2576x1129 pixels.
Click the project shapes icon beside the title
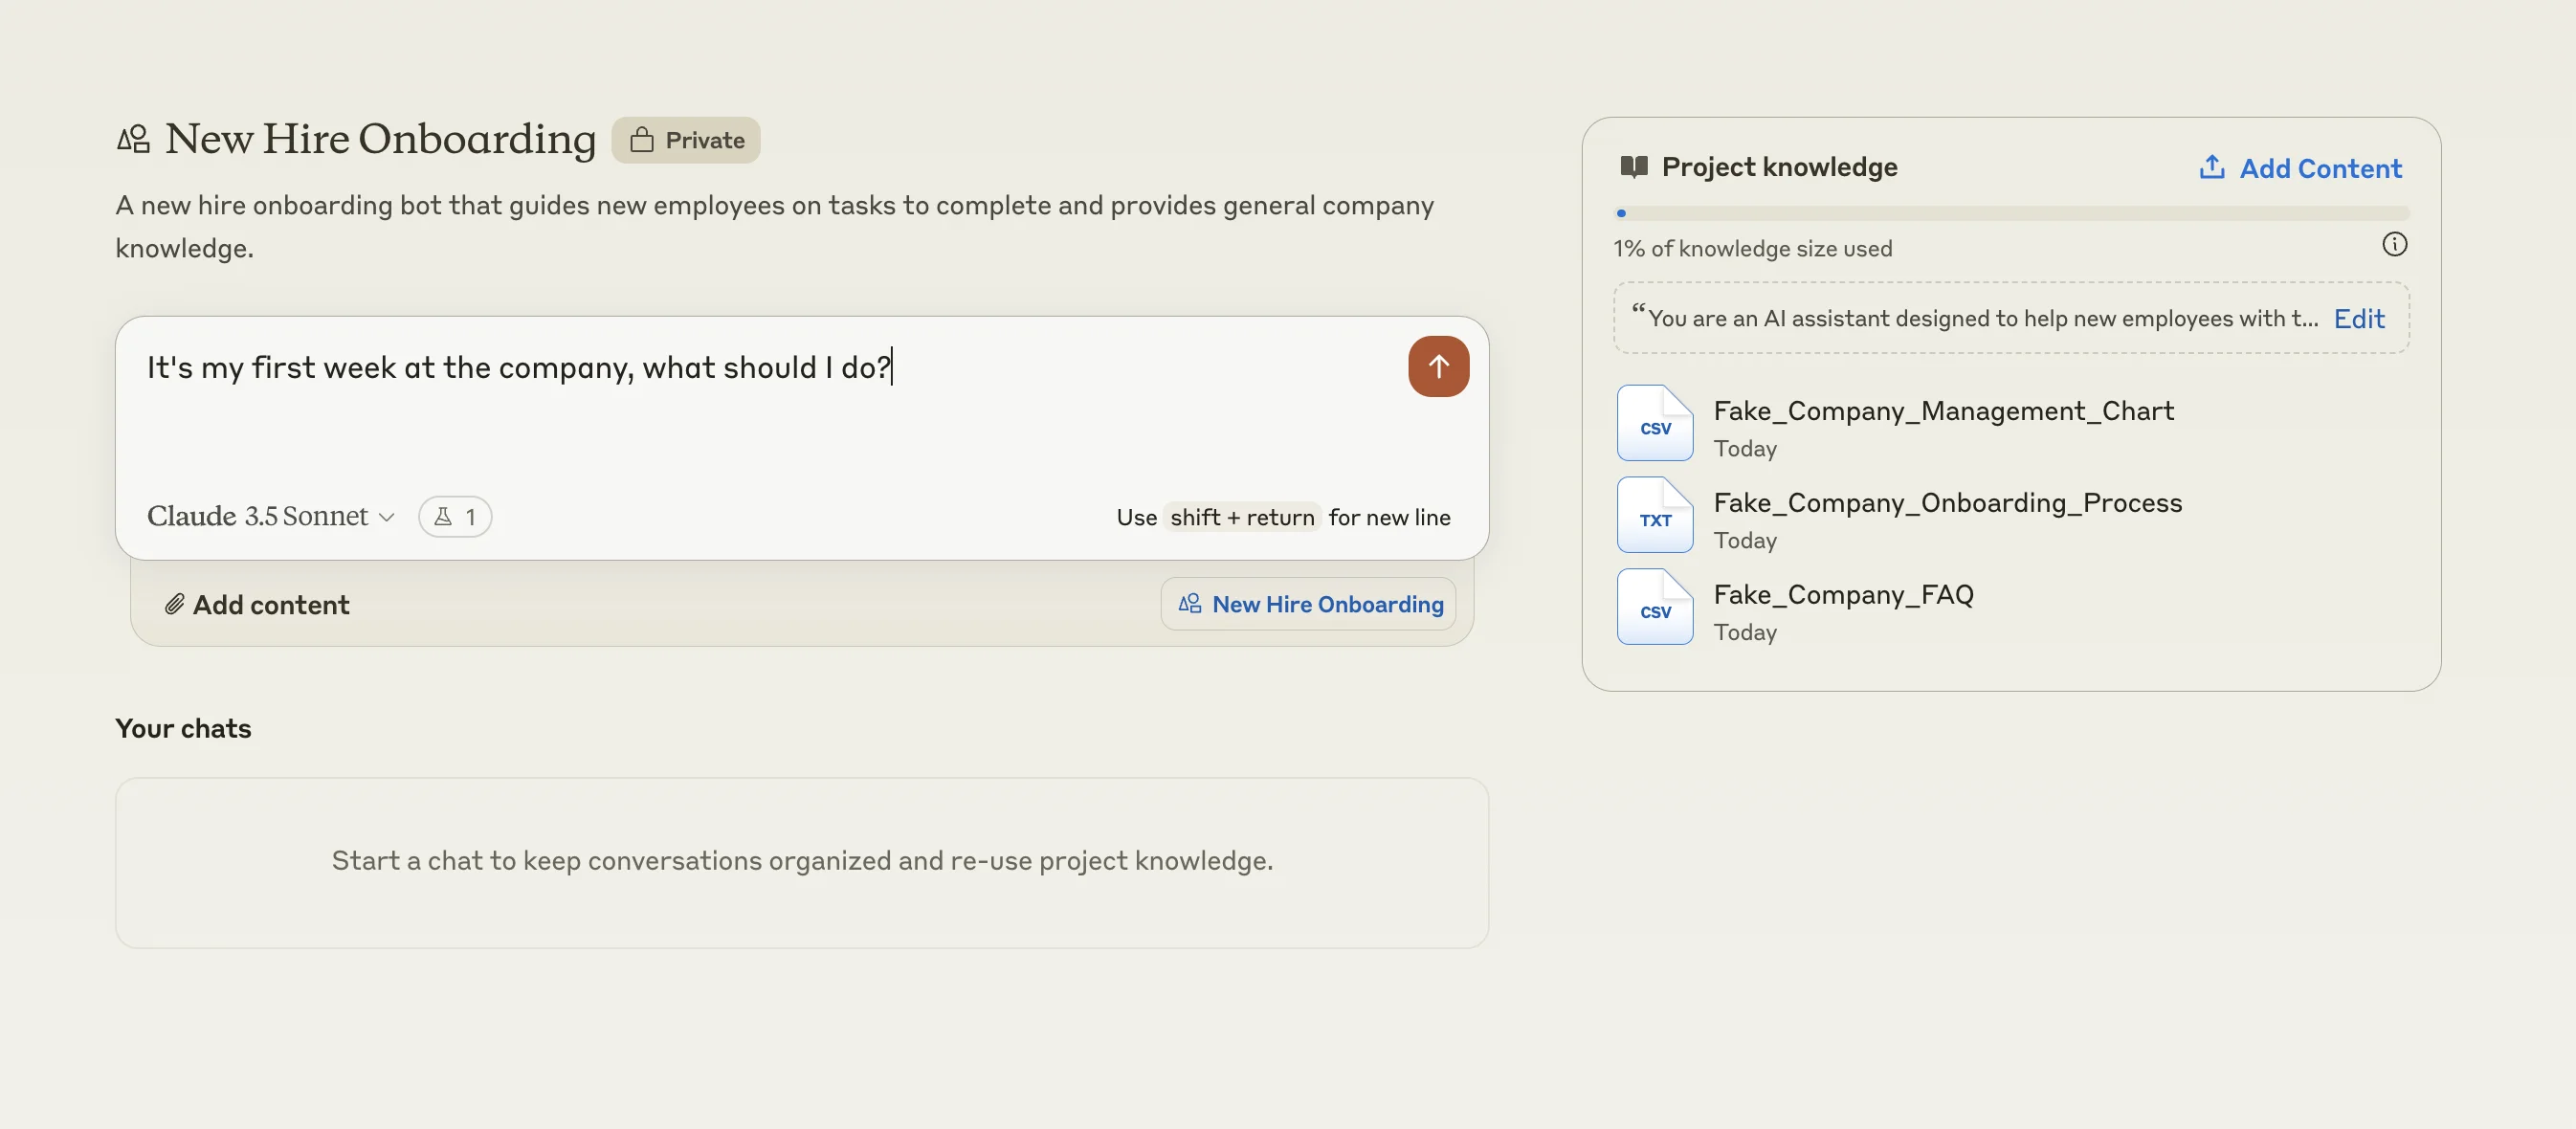point(133,139)
